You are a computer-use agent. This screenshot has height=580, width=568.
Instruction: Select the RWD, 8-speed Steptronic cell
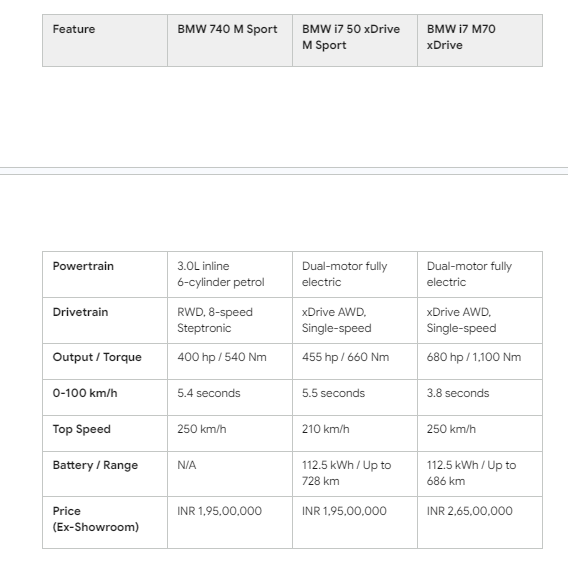(230, 320)
